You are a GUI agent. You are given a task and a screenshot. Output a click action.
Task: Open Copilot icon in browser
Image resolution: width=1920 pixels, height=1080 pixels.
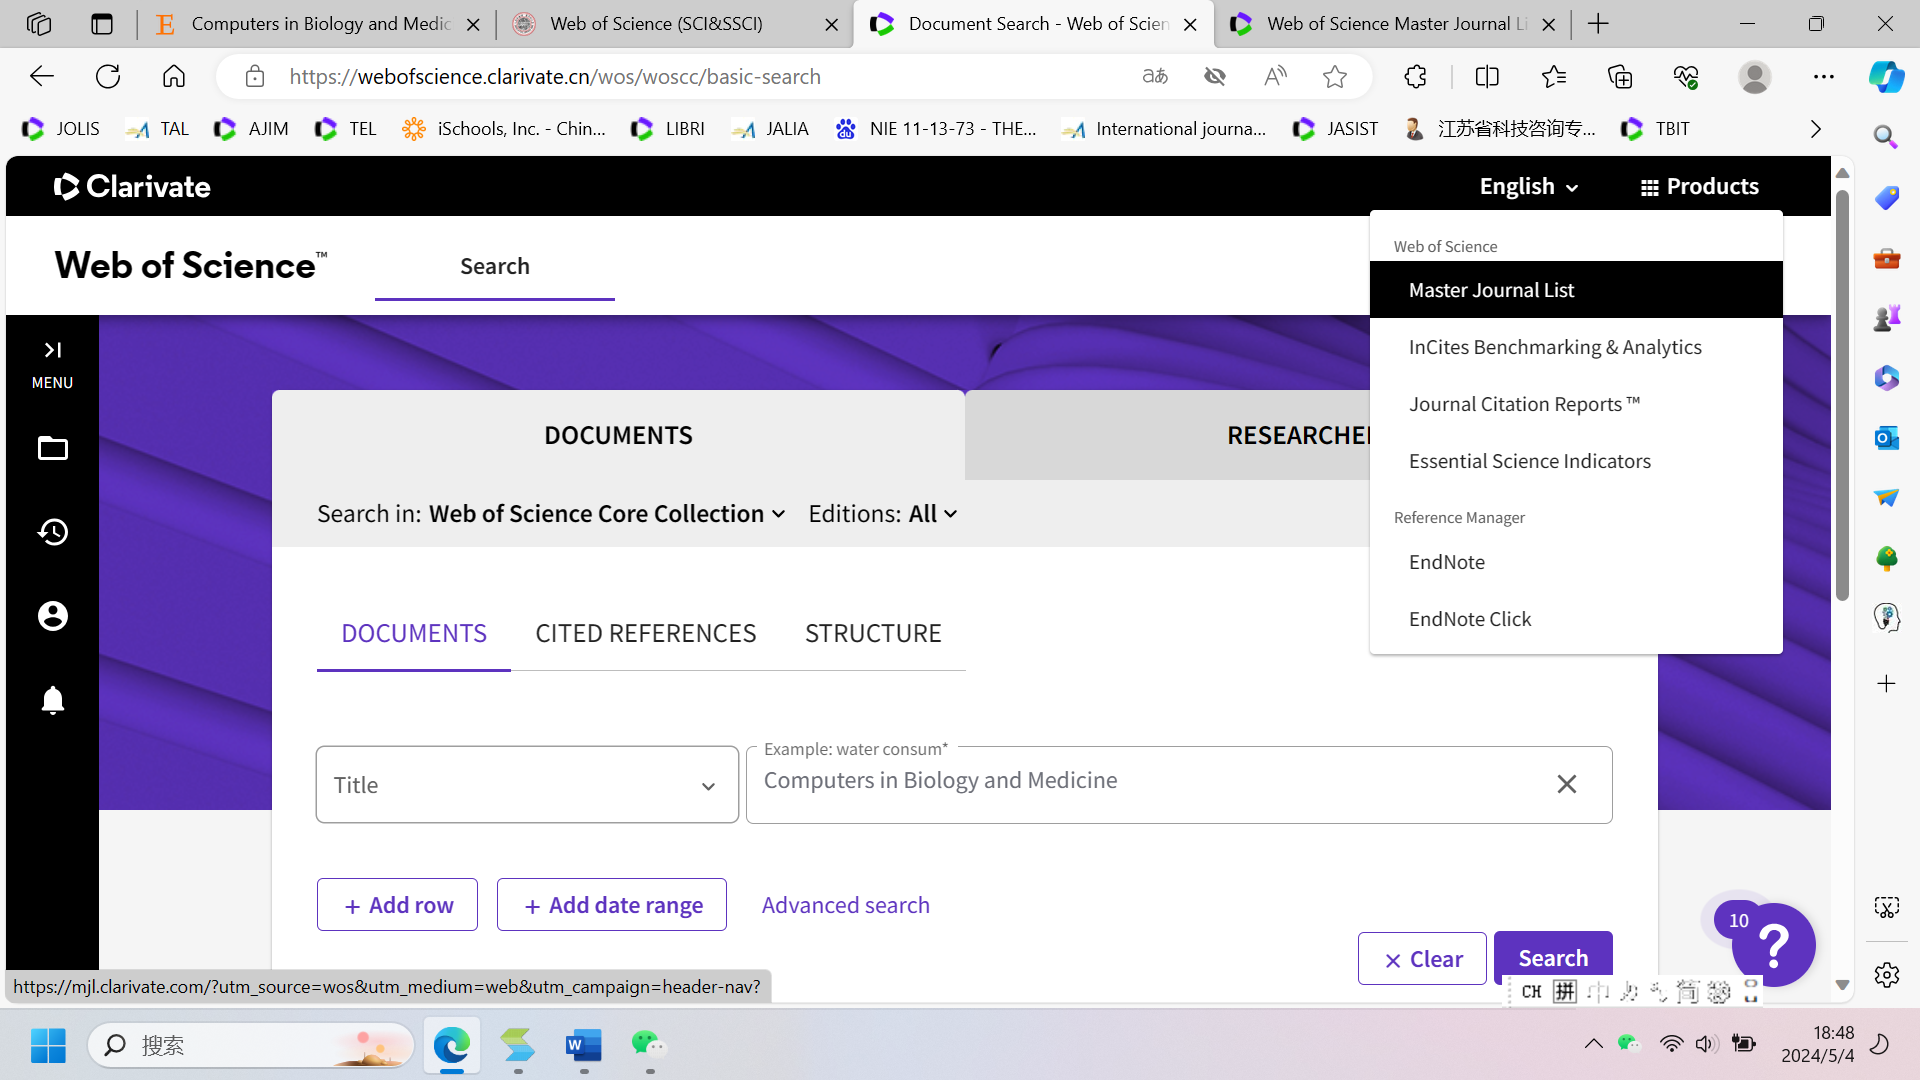coord(1886,76)
